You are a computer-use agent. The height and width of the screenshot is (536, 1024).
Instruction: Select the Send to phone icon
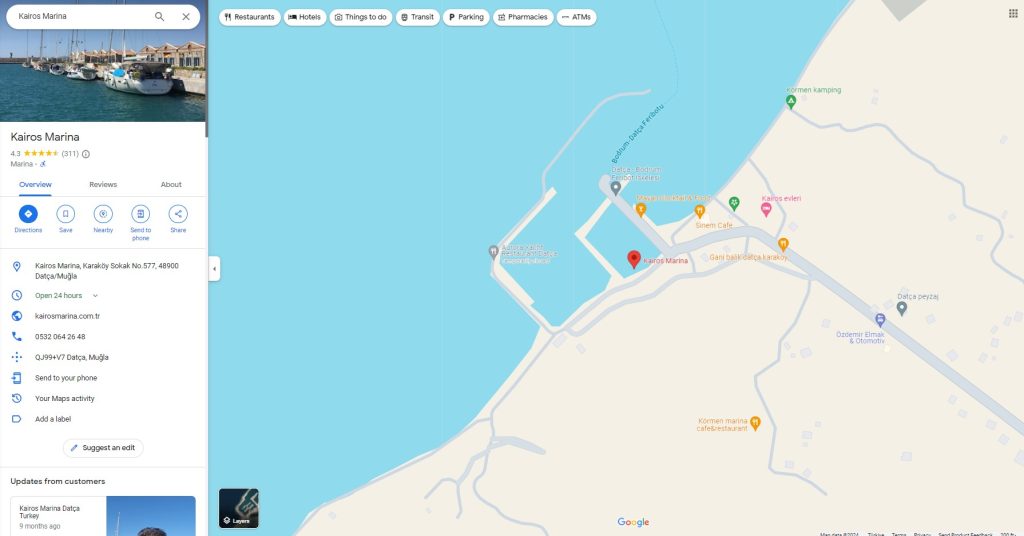[x=140, y=213]
